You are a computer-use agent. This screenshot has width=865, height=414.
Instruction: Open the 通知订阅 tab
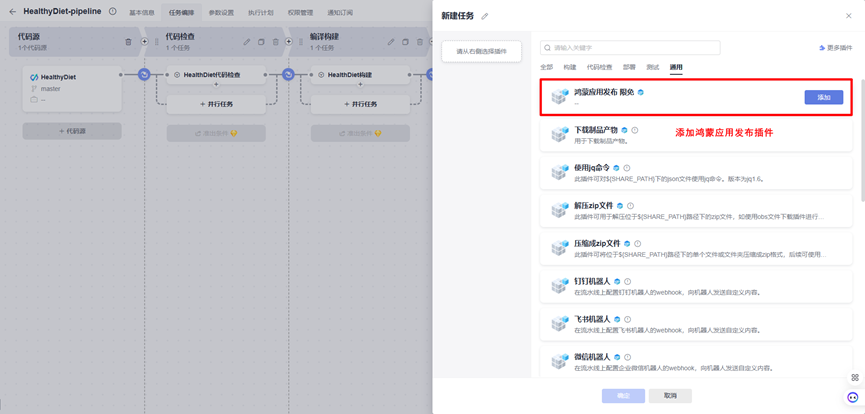click(x=340, y=12)
